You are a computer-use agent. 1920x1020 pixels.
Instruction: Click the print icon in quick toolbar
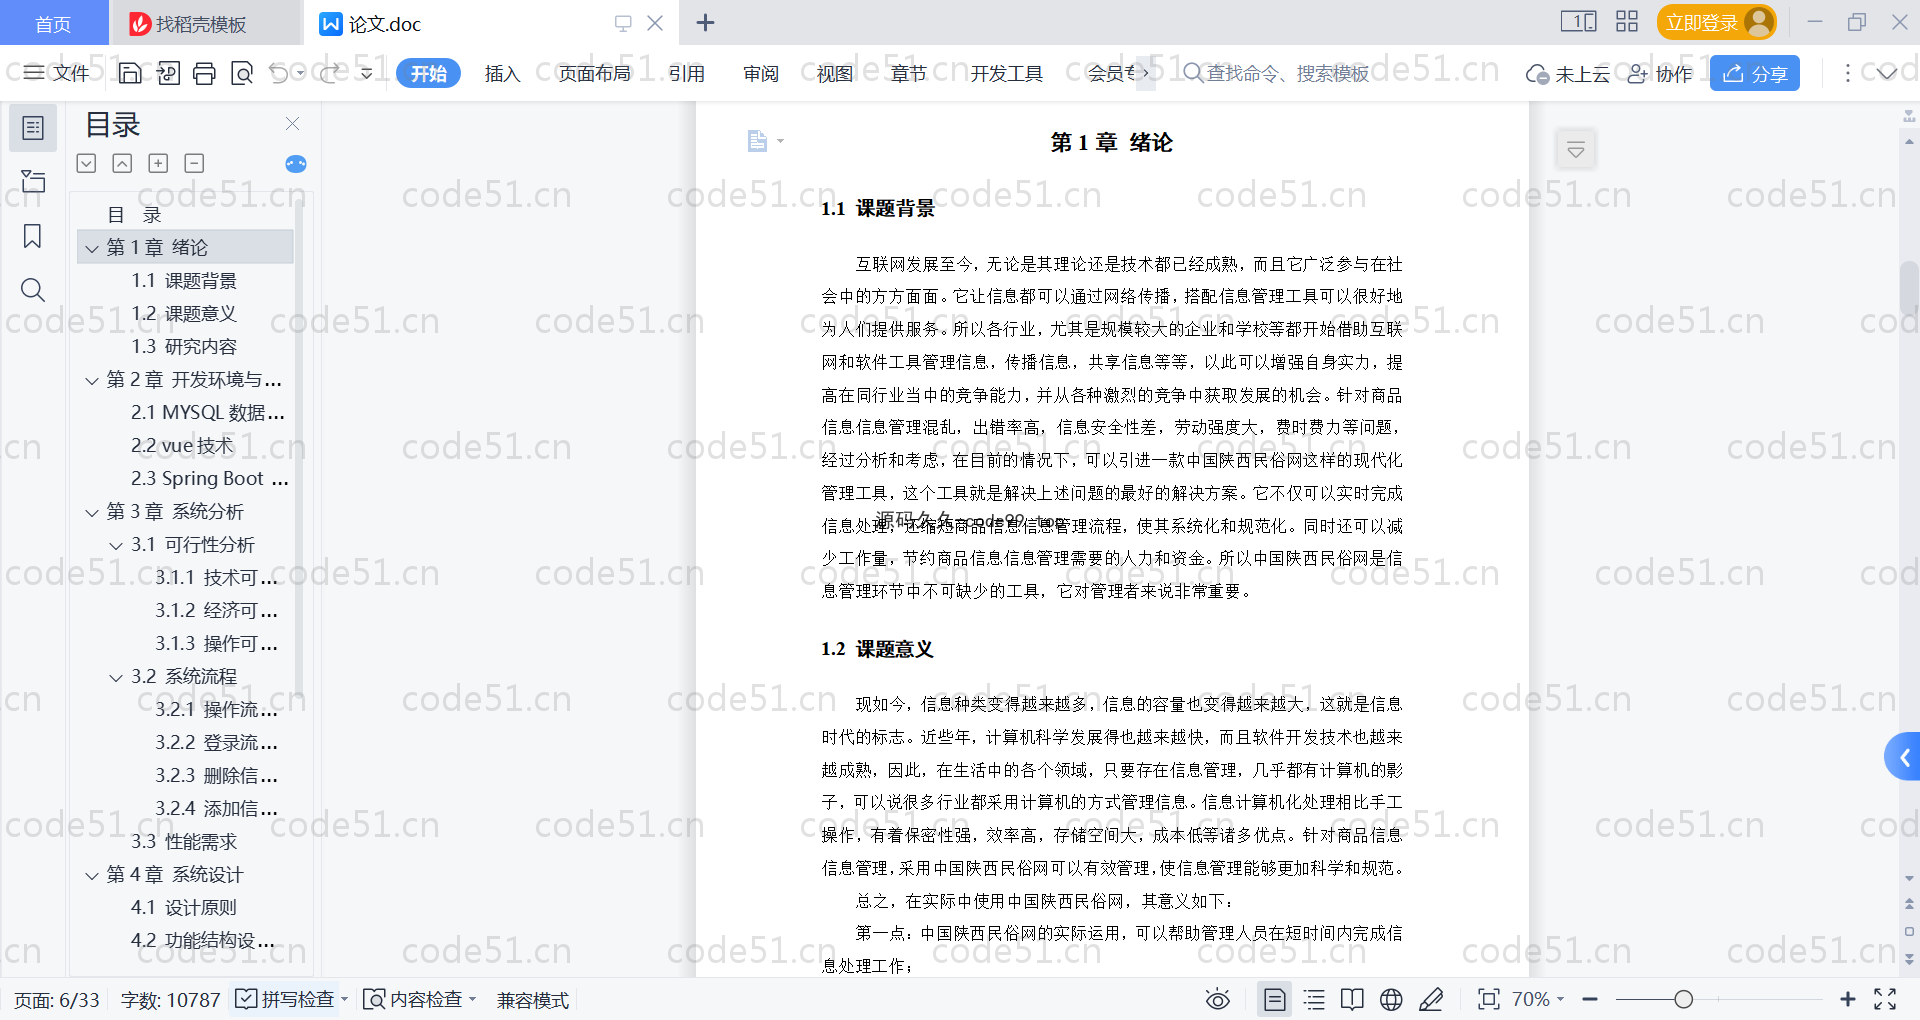[204, 73]
